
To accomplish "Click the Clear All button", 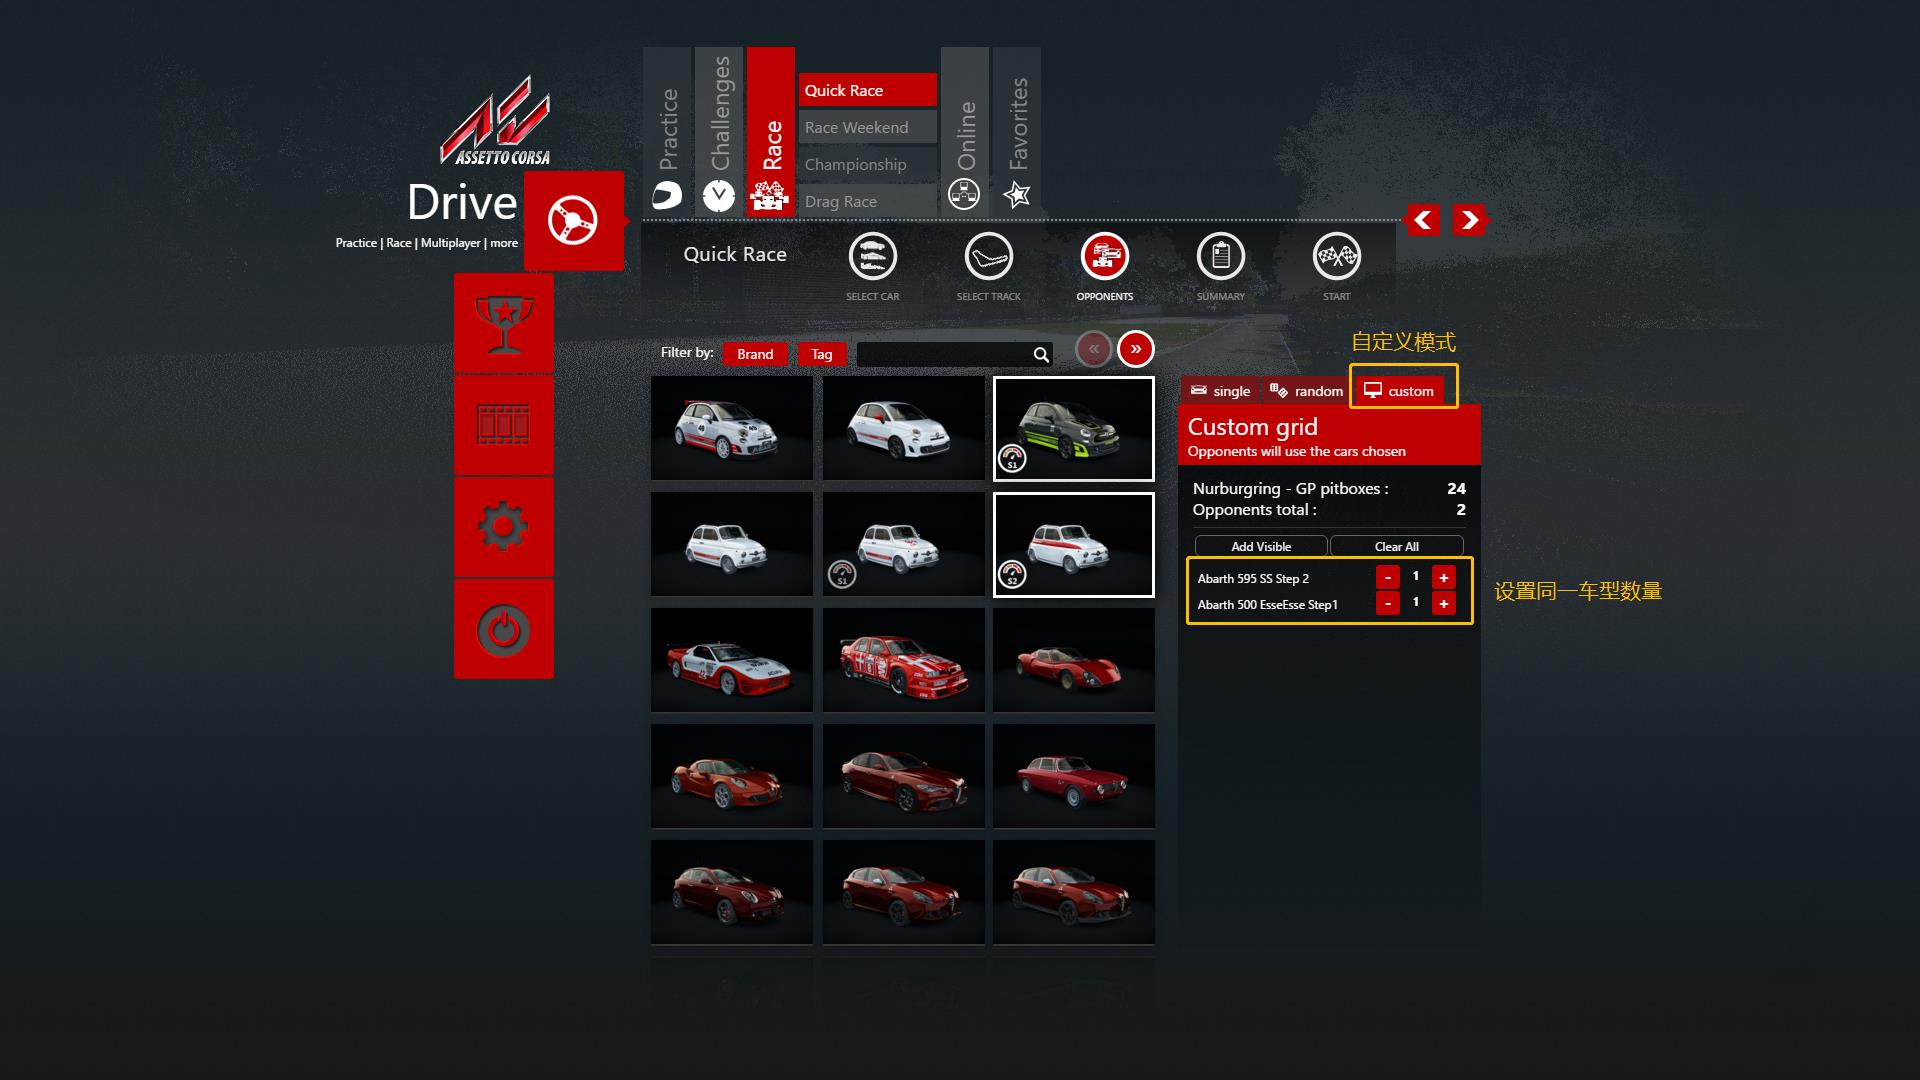I will [1397, 546].
